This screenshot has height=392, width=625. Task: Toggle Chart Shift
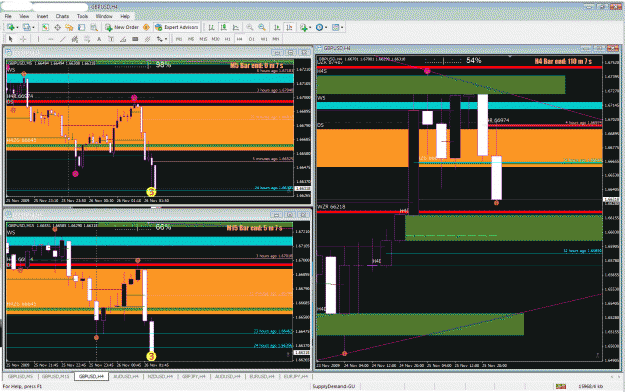(289, 27)
